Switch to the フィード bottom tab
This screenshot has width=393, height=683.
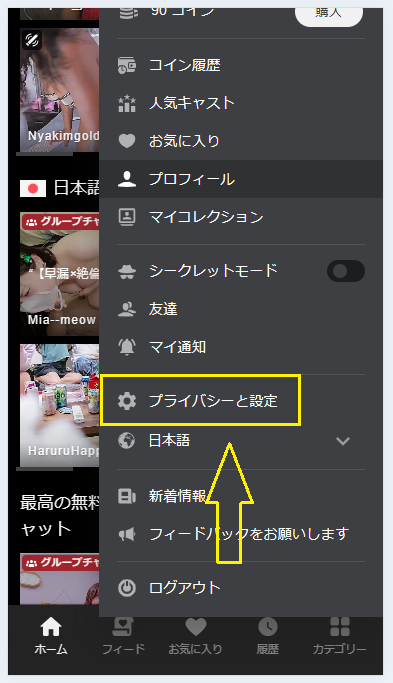click(123, 635)
